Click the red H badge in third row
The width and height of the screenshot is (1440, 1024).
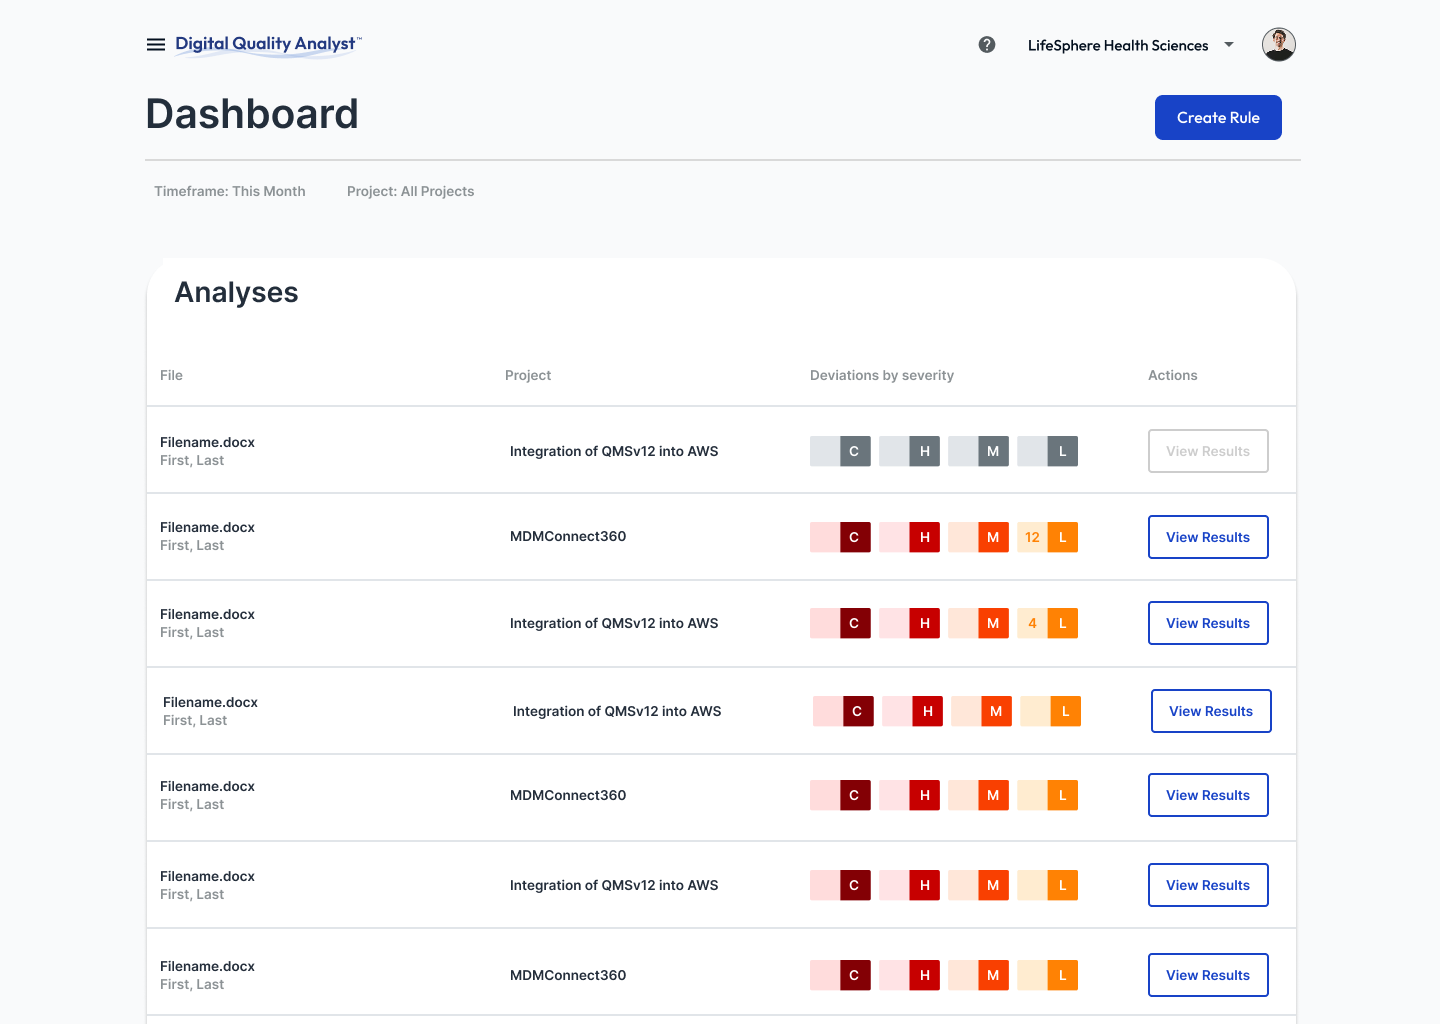point(924,623)
